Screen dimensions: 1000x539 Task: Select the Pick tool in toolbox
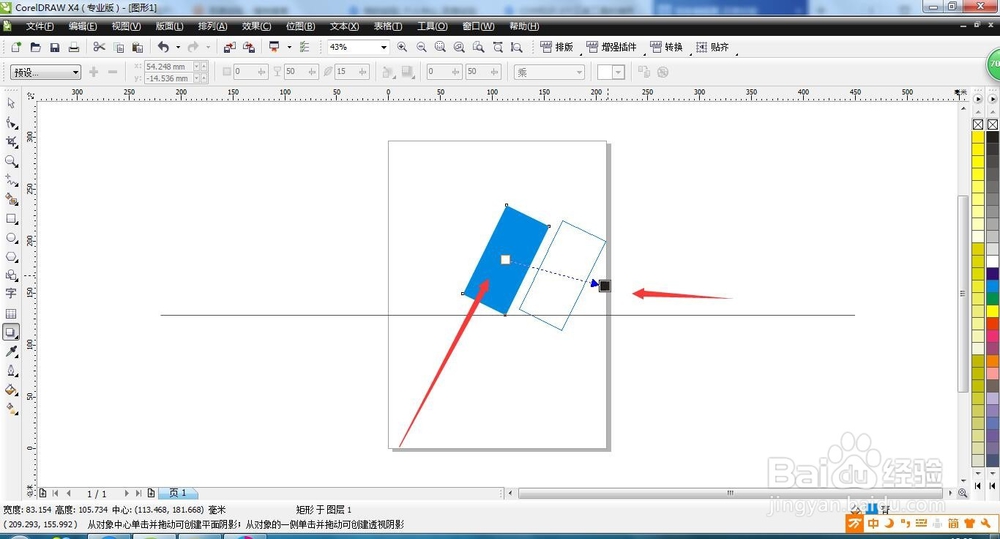tap(11, 103)
